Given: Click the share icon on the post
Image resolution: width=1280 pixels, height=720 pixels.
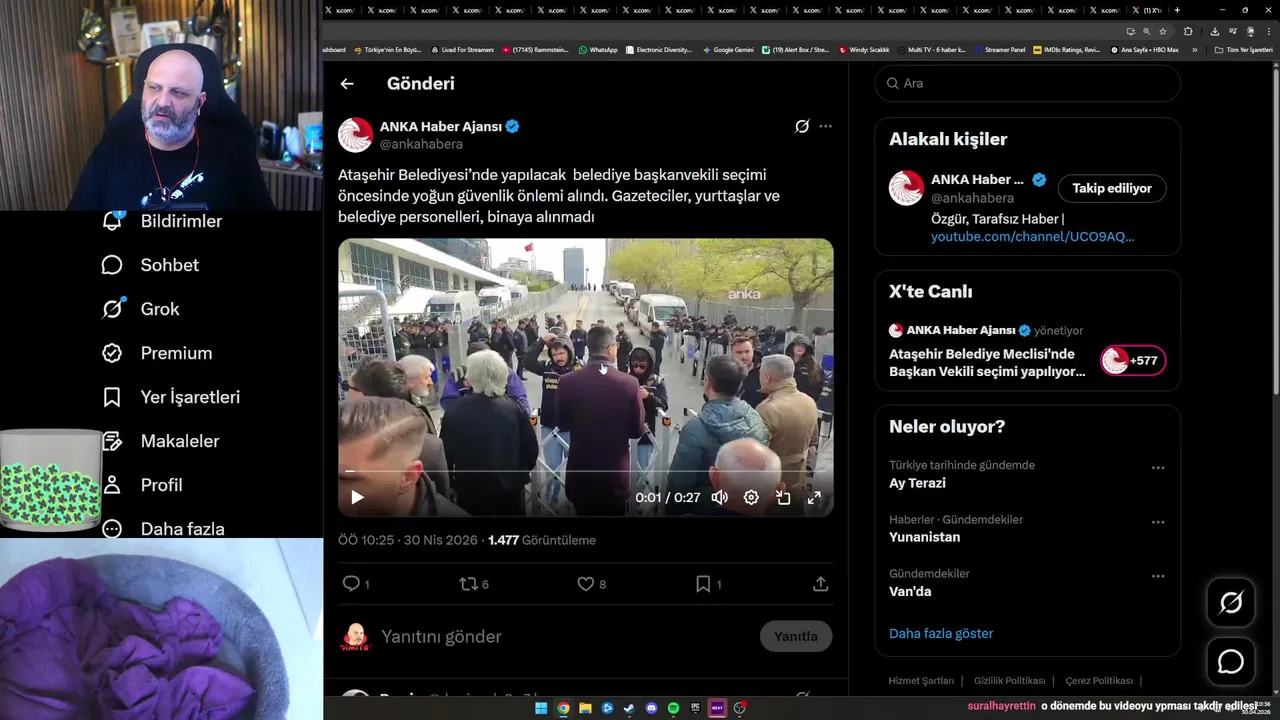Looking at the screenshot, I should [x=820, y=584].
